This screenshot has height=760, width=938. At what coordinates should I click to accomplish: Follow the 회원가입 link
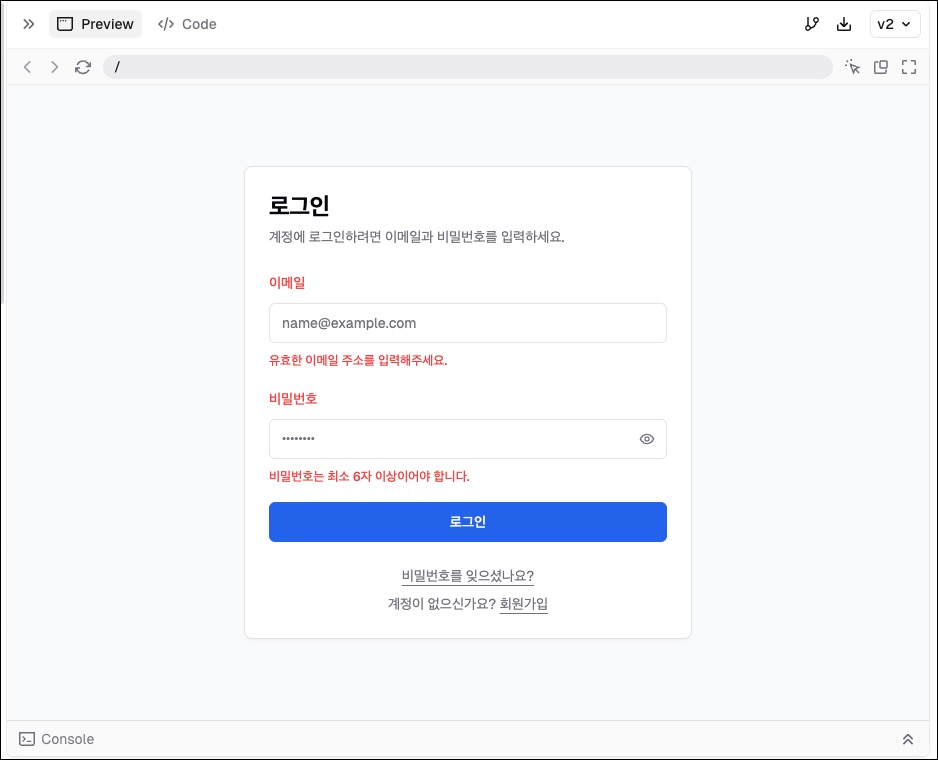point(523,603)
